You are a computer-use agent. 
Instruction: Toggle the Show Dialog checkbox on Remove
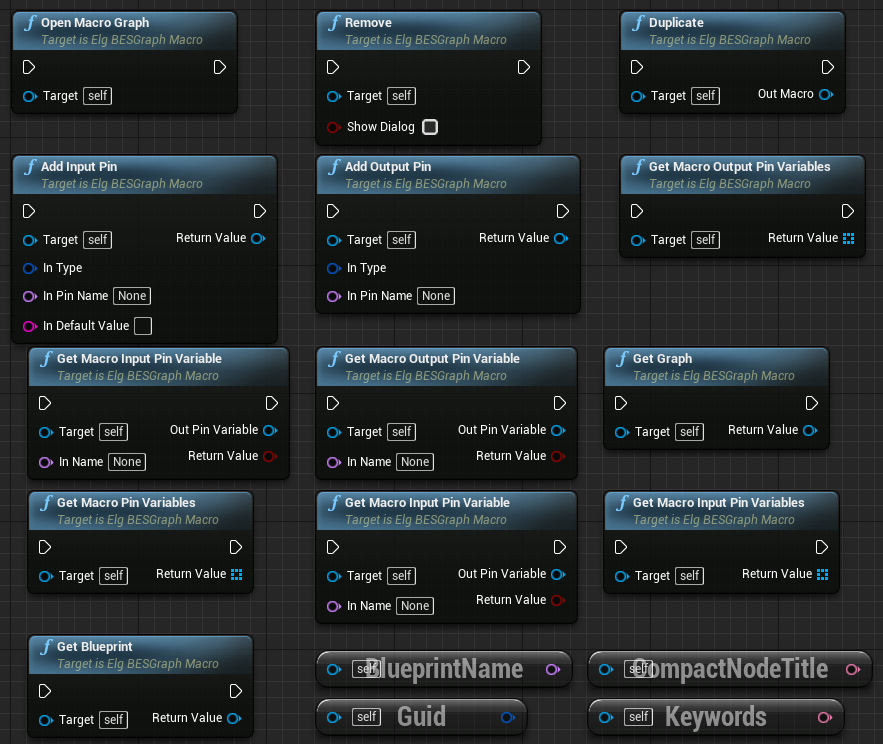click(x=430, y=127)
